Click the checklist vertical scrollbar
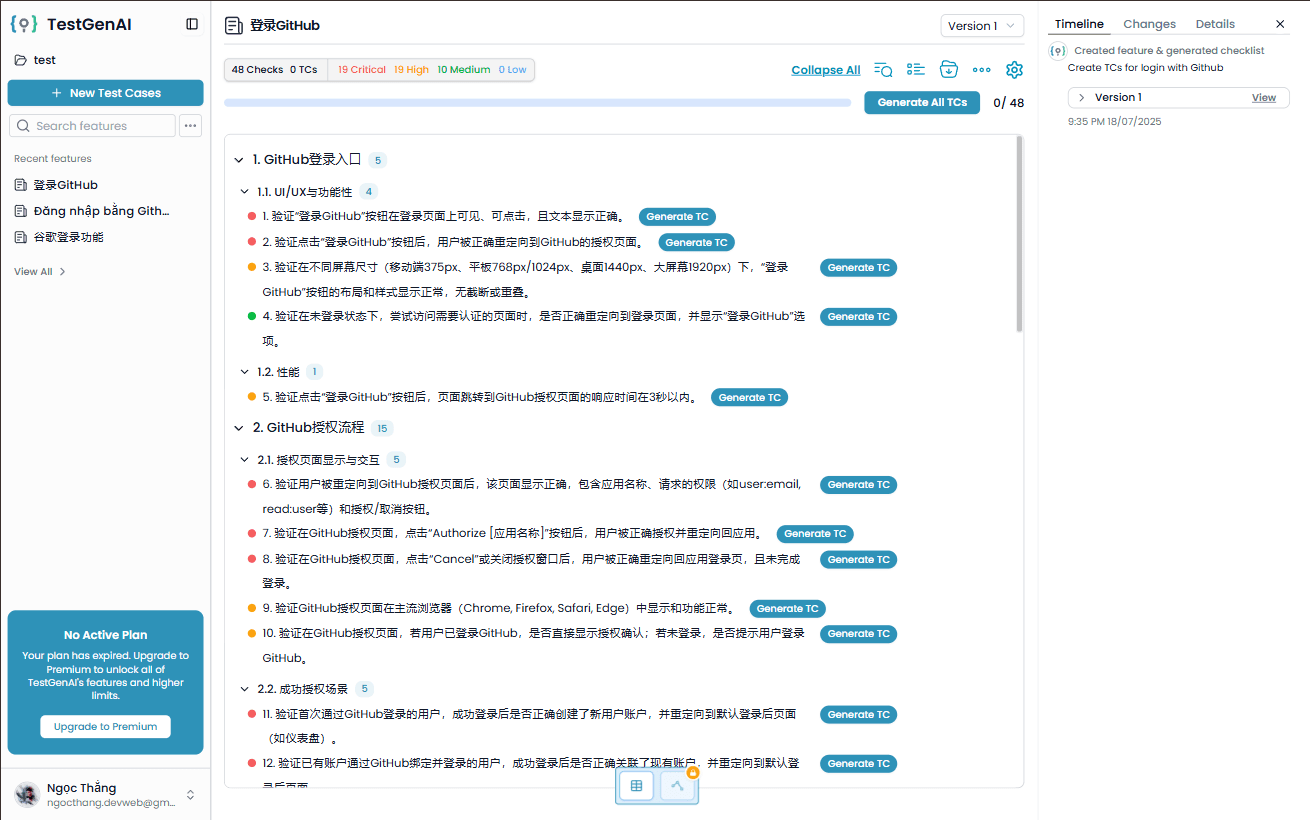Screen dimensions: 1310x820 1019,234
